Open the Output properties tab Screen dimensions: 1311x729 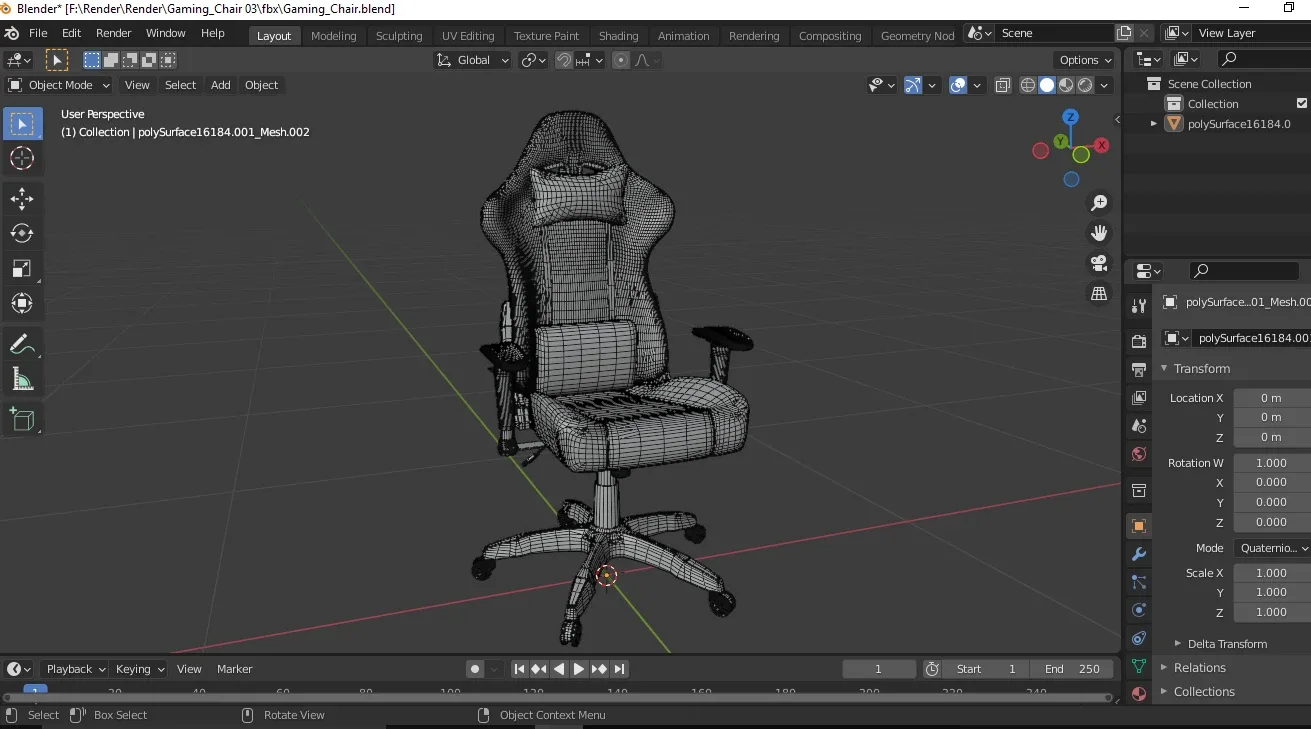coord(1138,369)
